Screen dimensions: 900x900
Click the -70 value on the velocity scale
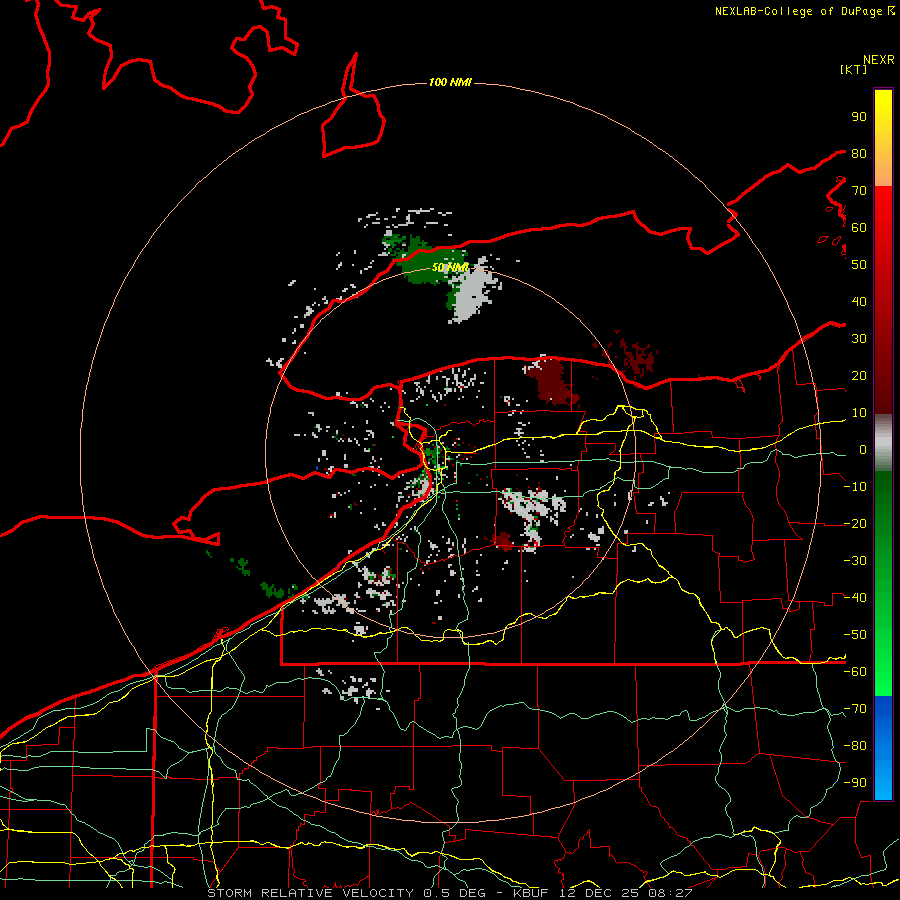(855, 709)
